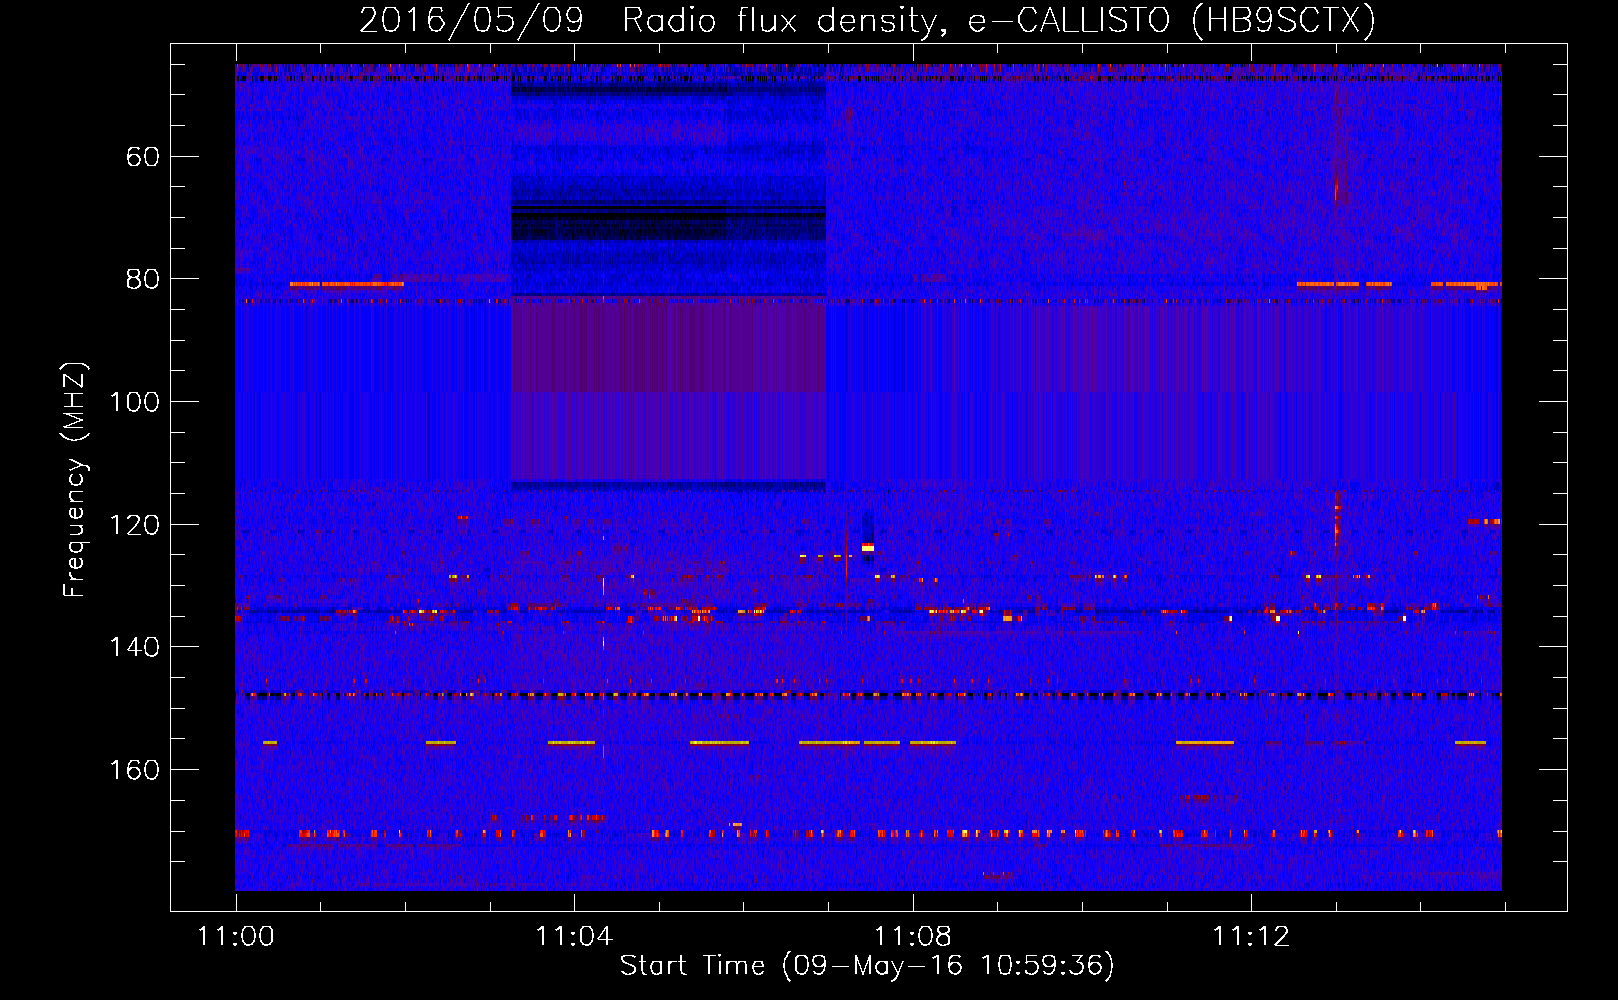Click the '11:04' time tick label
This screenshot has width=1618, height=1000.
click(574, 937)
